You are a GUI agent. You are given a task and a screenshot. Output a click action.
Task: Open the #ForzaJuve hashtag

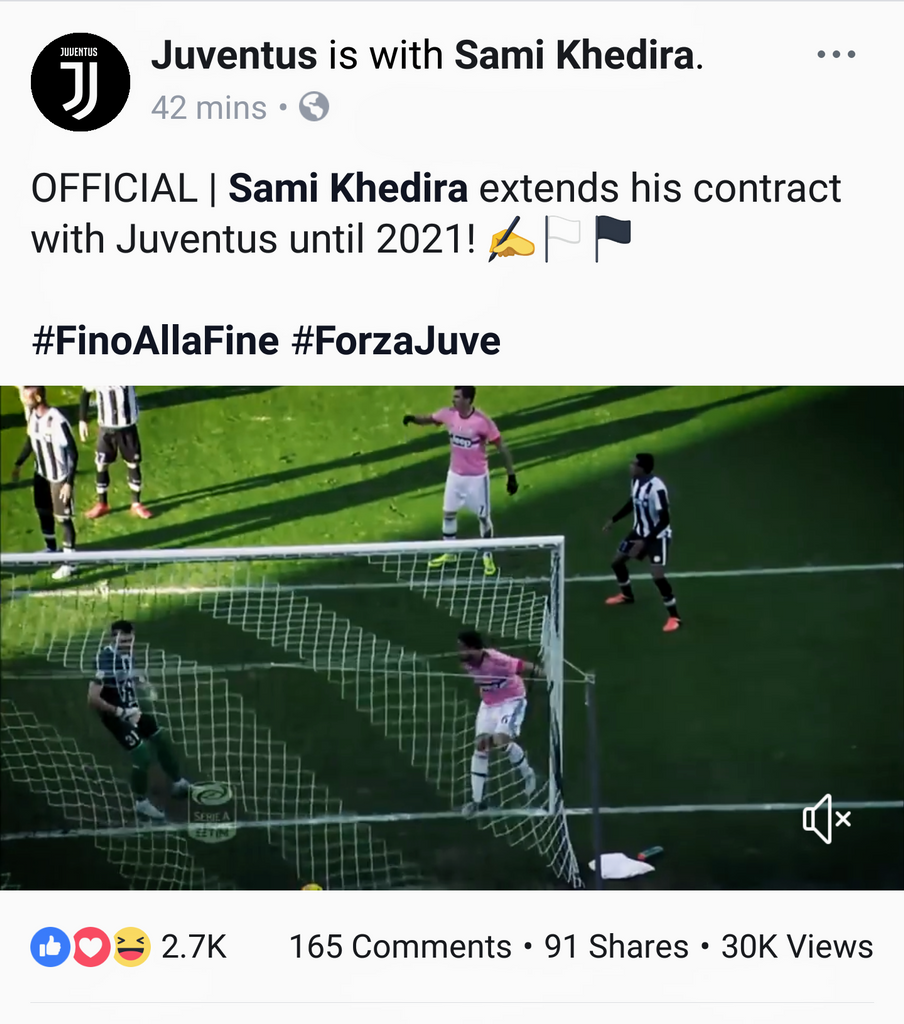(396, 341)
